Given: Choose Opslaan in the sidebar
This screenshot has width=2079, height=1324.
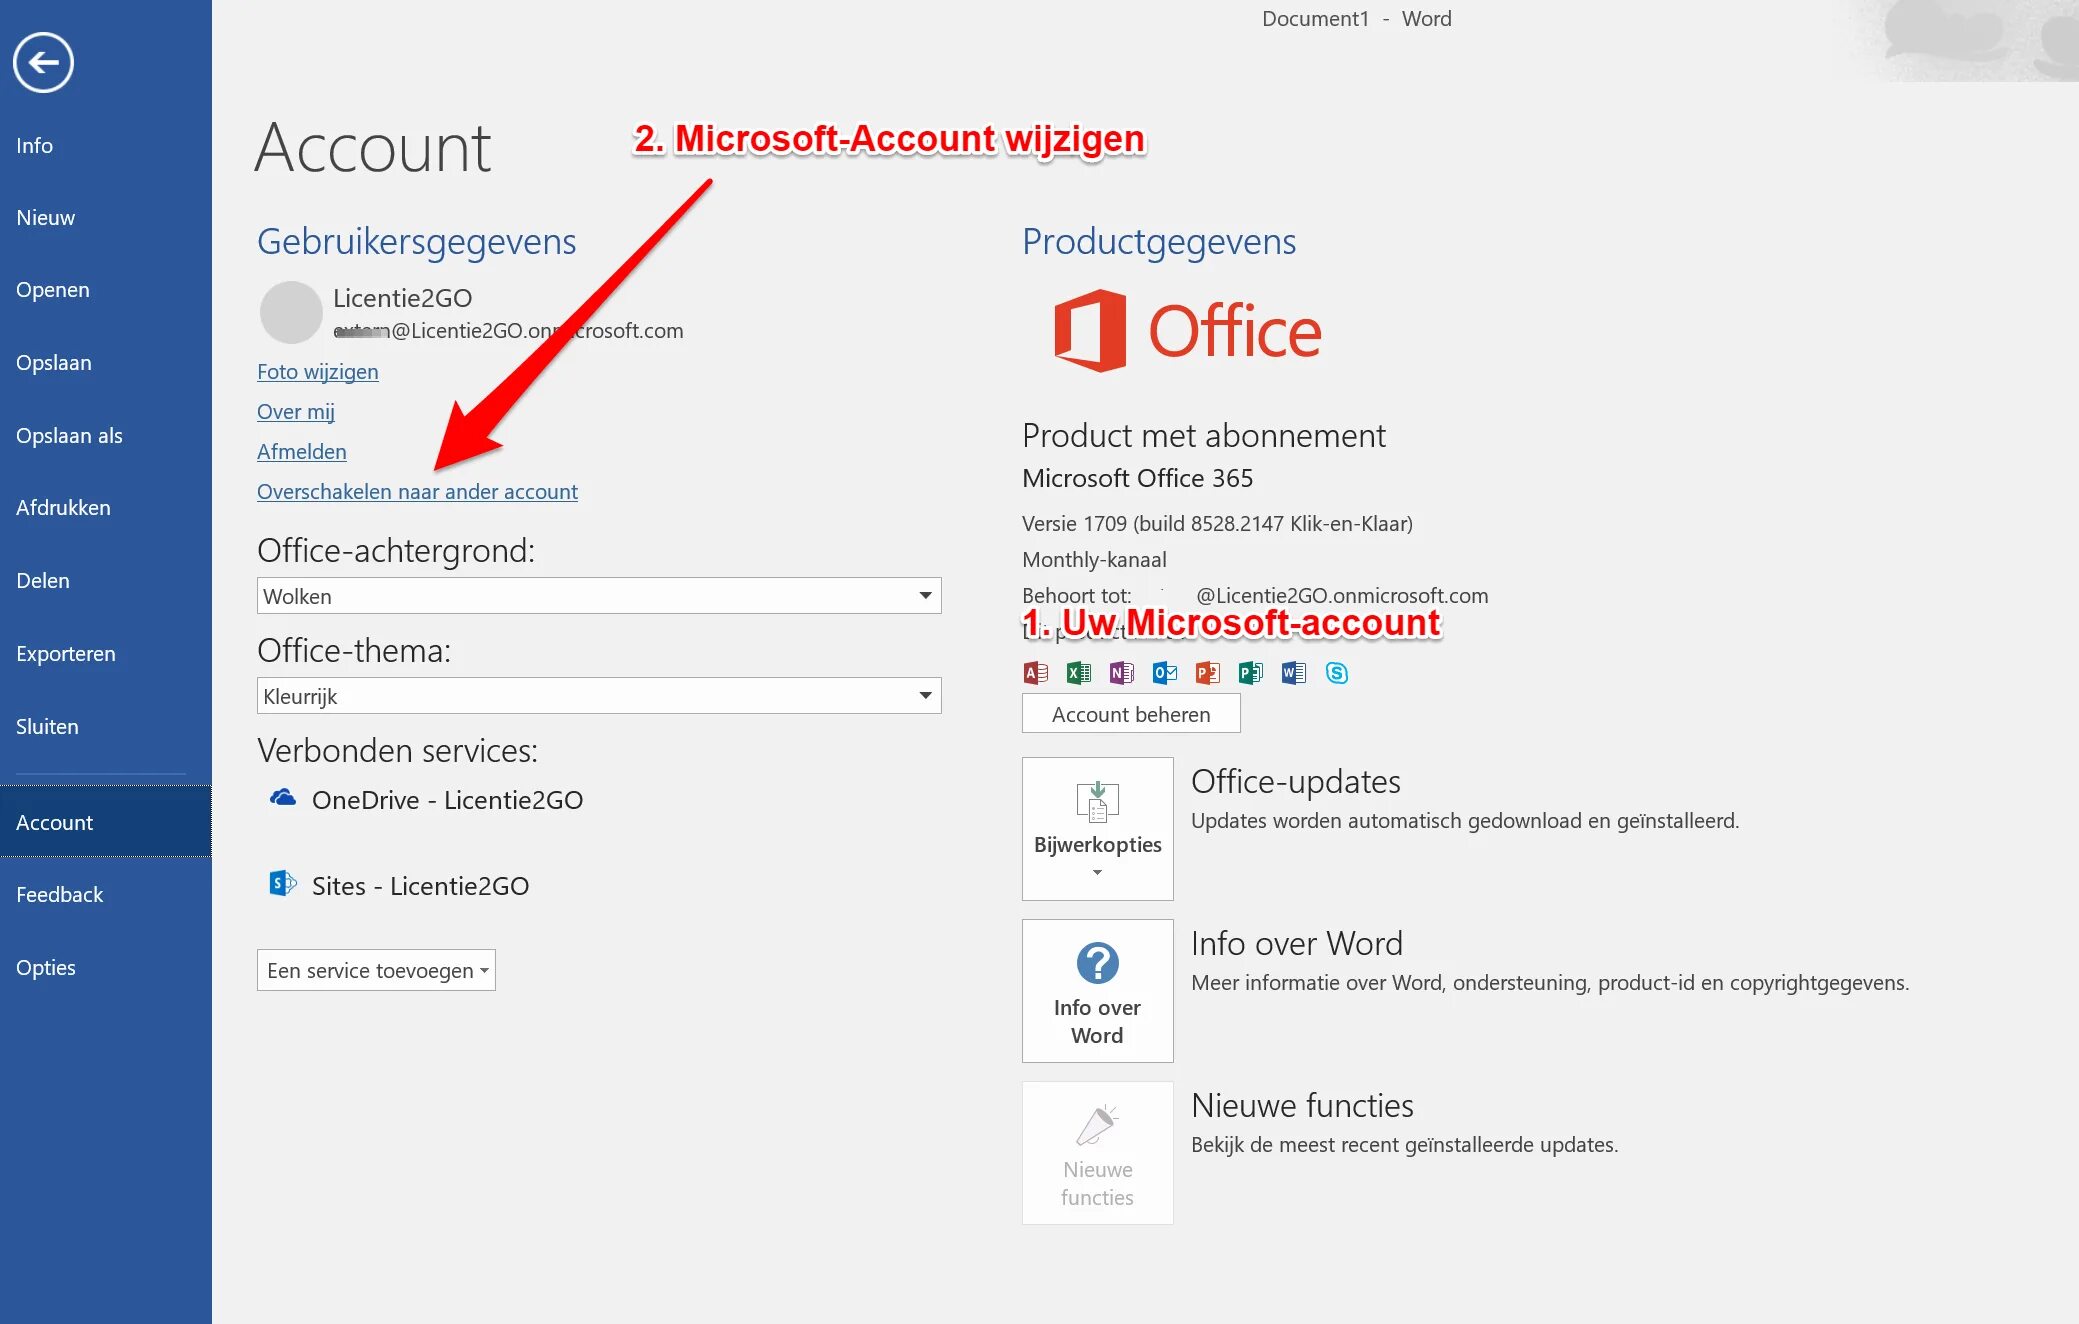Looking at the screenshot, I should tap(105, 363).
